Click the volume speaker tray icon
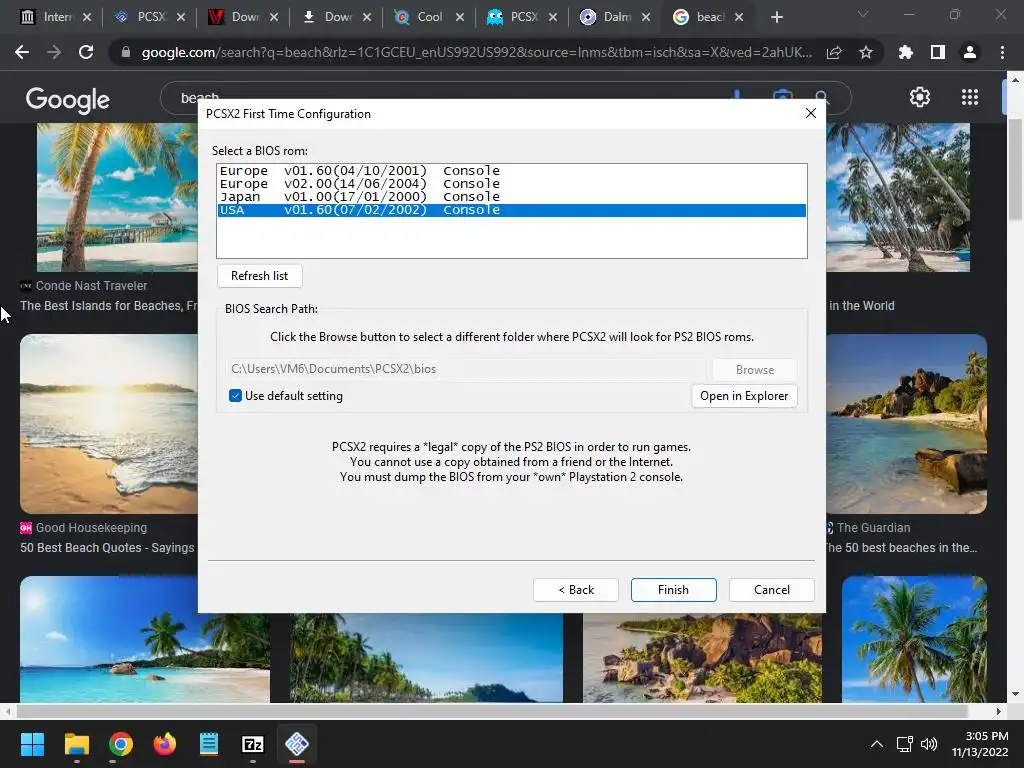This screenshot has width=1024, height=768. pyautogui.click(x=928, y=744)
